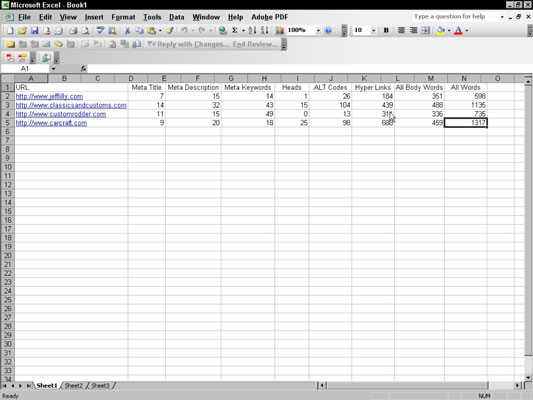Viewport: 533px width, 400px height.
Task: Open the http://www.jeffilly.com link
Action: [49, 97]
